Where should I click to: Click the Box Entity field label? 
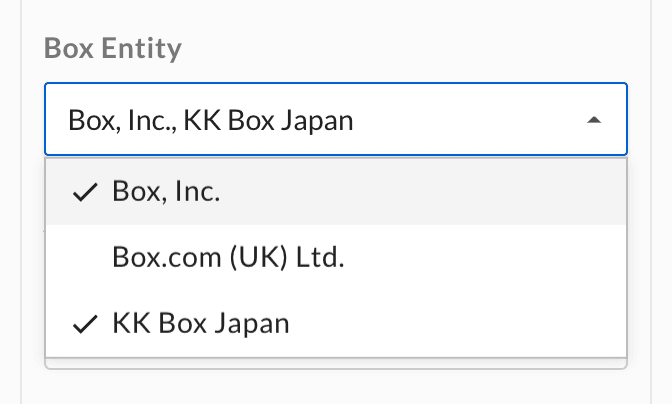113,48
